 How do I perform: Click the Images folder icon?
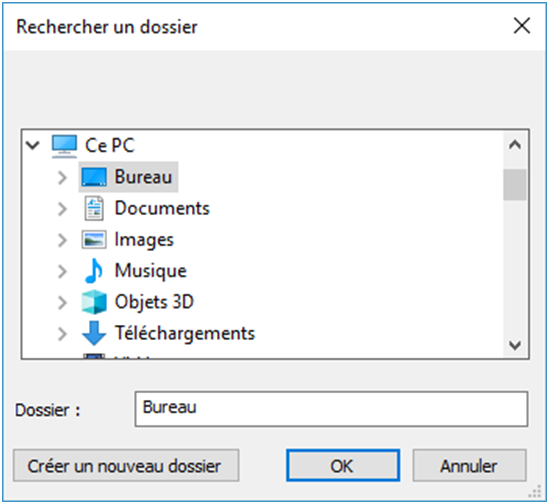[x=94, y=240]
